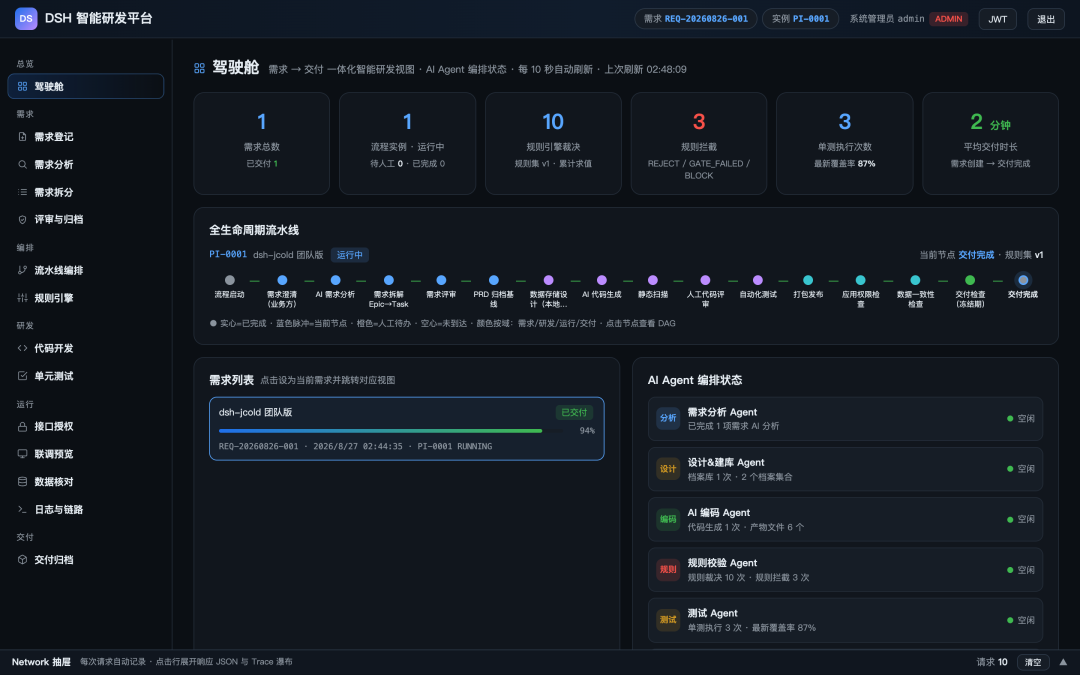Click the 流水线编排 branch icon
Screen dimensions: 1080x675
(22, 271)
